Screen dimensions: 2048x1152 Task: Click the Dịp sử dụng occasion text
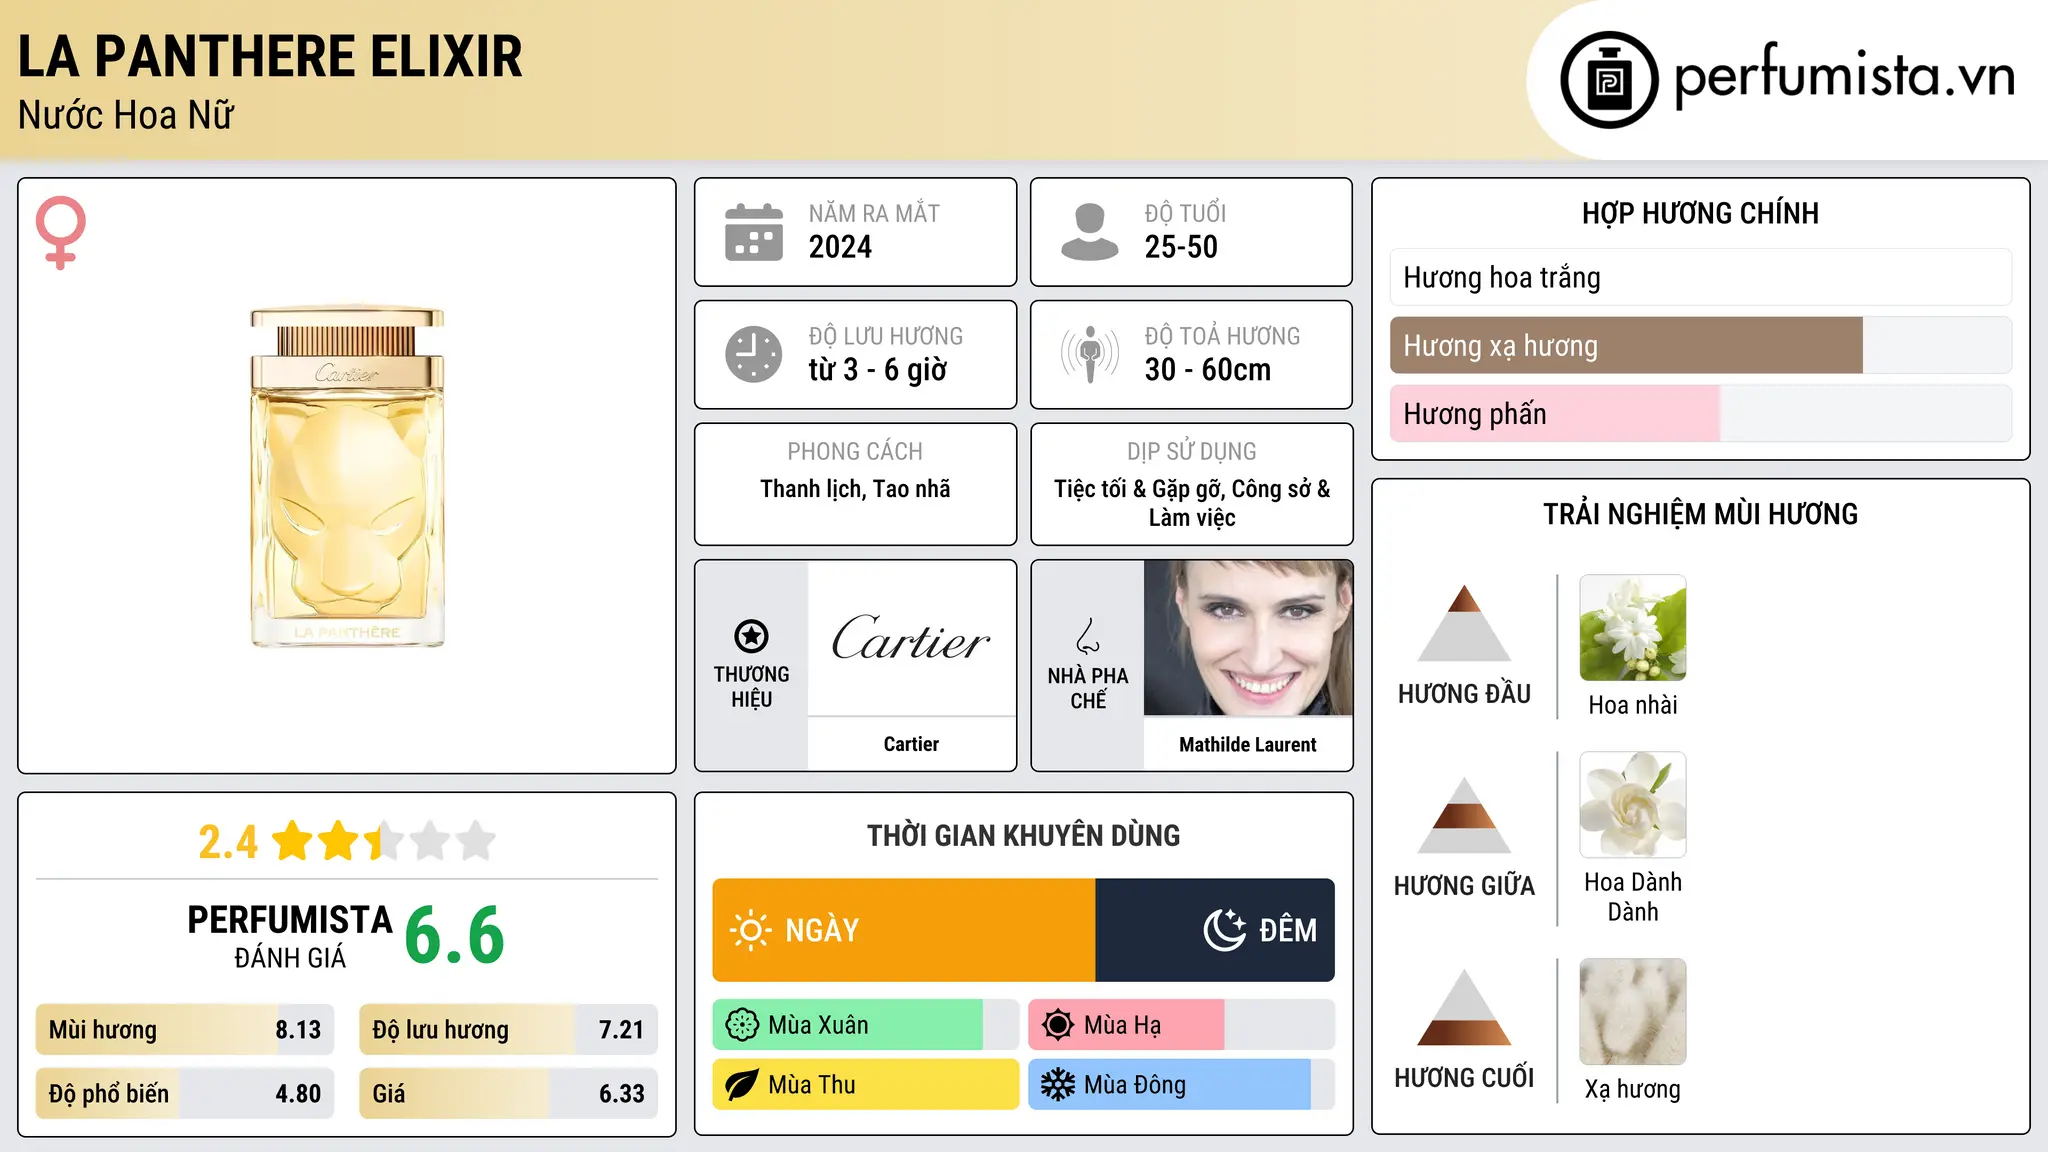tap(1192, 503)
